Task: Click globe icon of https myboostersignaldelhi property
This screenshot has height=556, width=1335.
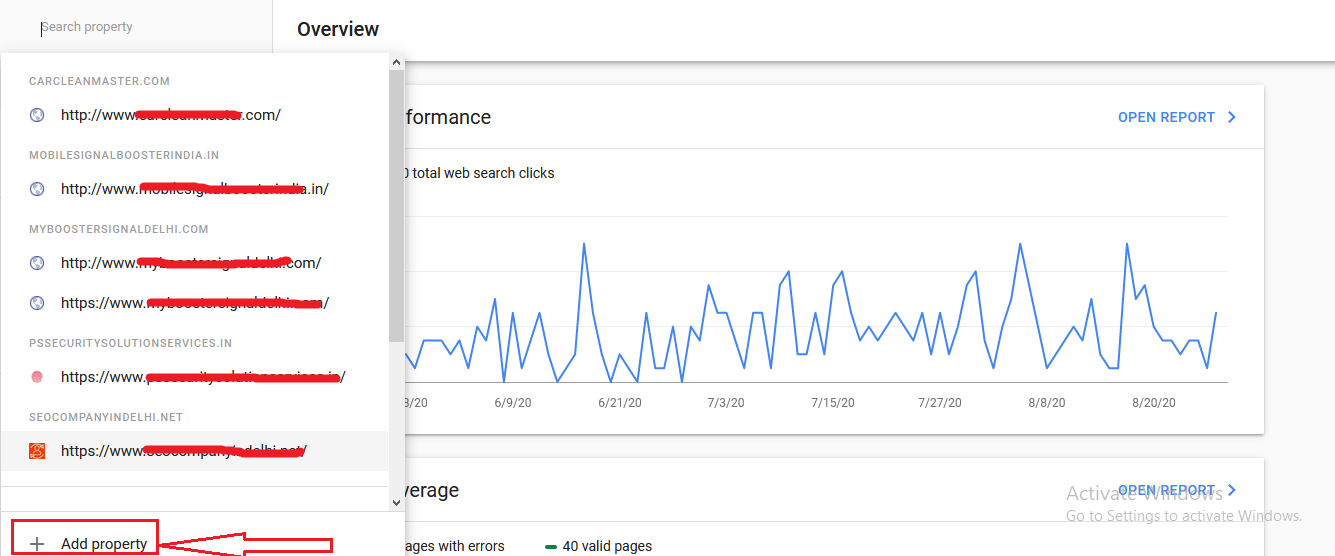Action: pyautogui.click(x=37, y=303)
